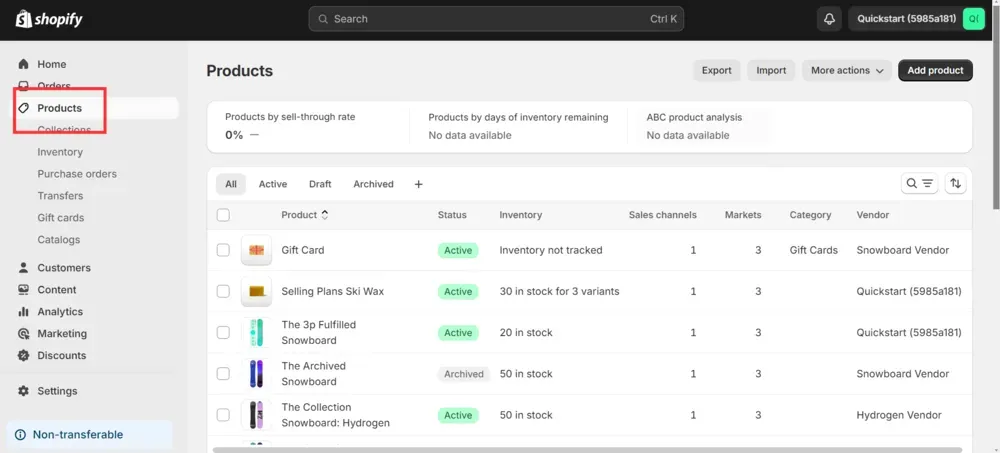Click the Vendor column header
Viewport: 1000px width, 453px height.
pos(873,215)
